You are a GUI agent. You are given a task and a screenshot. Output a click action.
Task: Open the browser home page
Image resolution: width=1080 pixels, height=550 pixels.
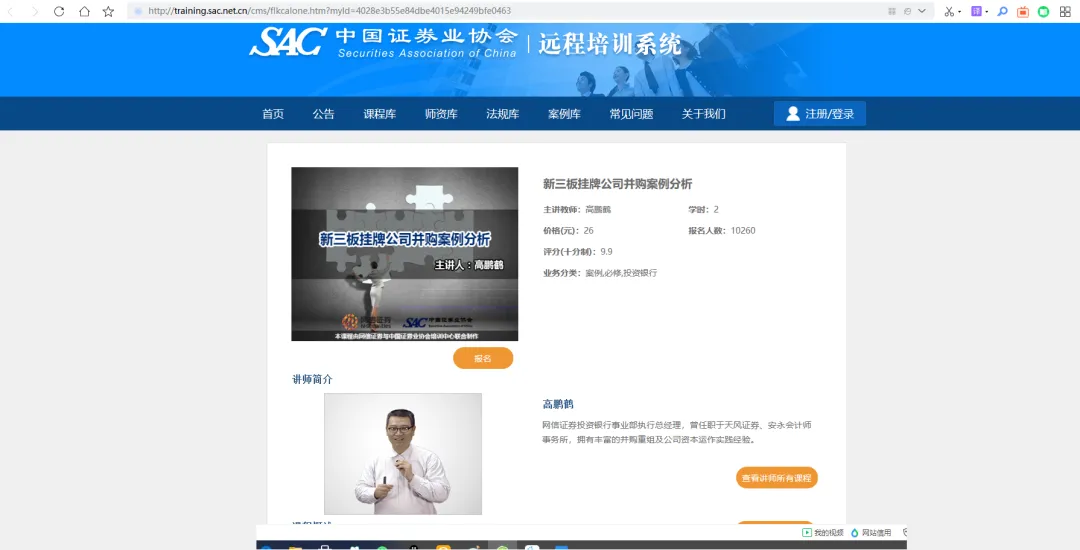coord(84,11)
